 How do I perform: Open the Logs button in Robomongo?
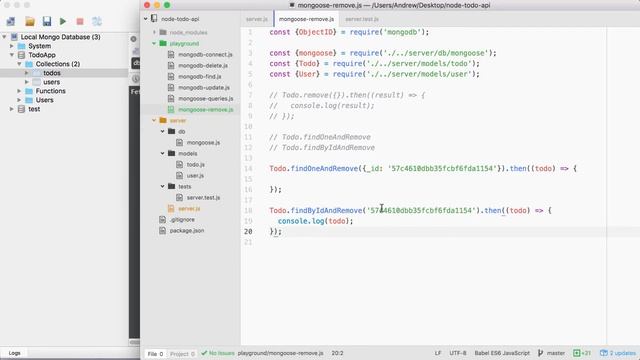coord(14,353)
